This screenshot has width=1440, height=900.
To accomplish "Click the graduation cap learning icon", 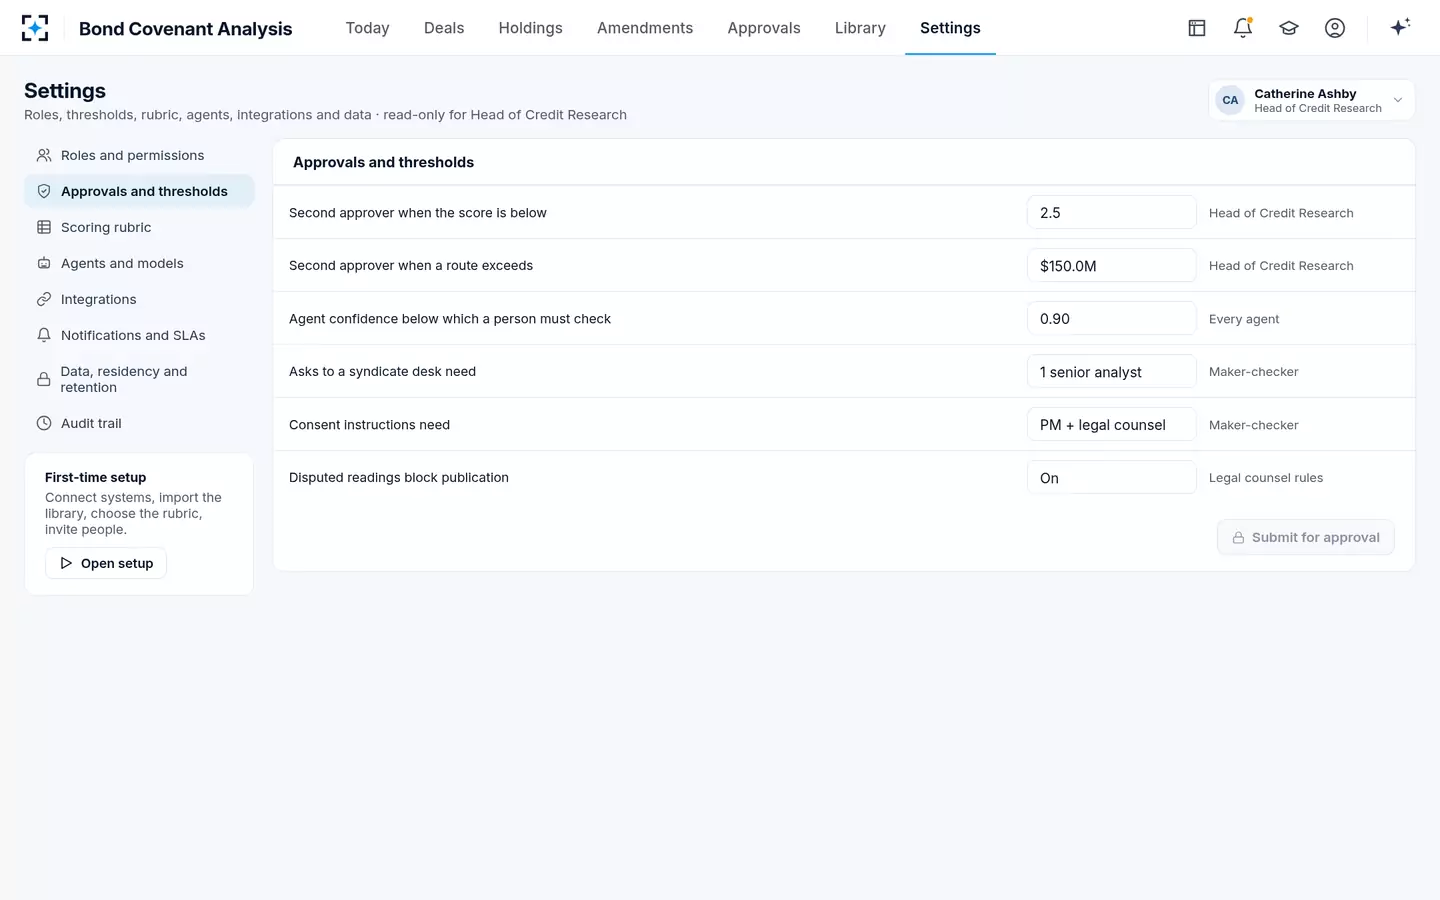I will (x=1289, y=28).
